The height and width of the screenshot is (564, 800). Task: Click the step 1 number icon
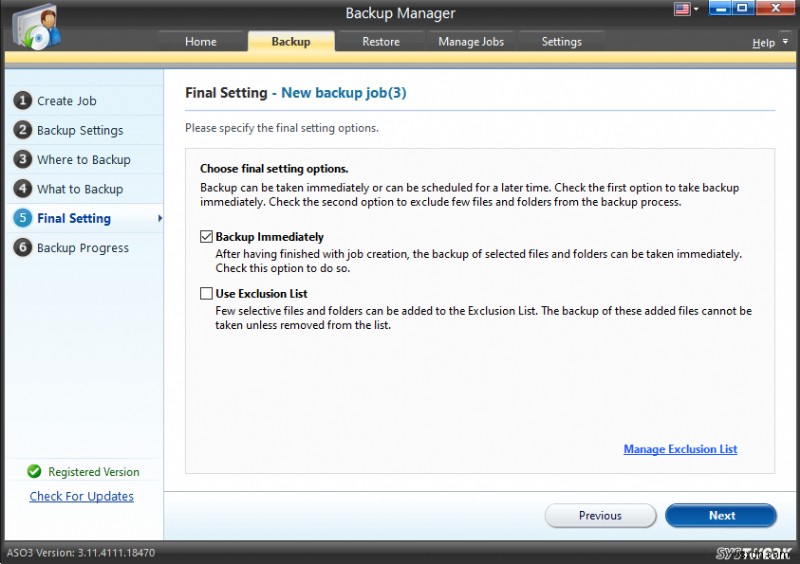tap(22, 100)
